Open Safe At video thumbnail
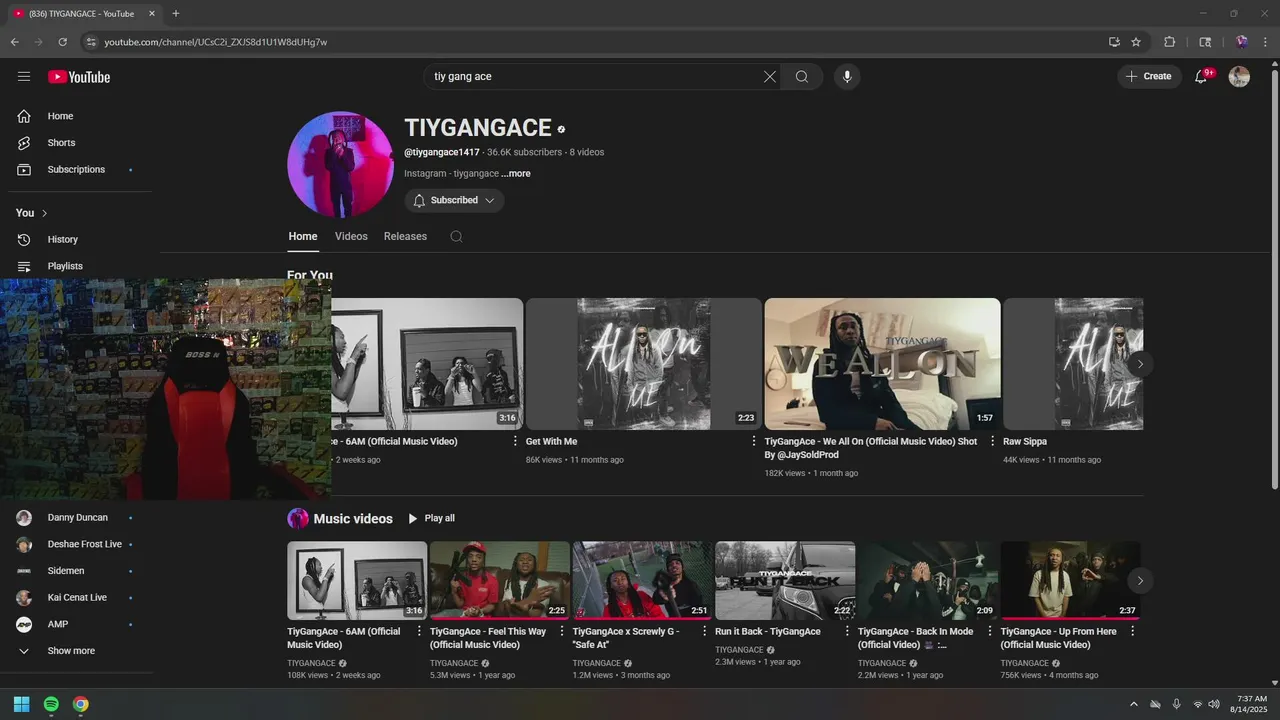Viewport: 1280px width, 720px height. [x=642, y=581]
